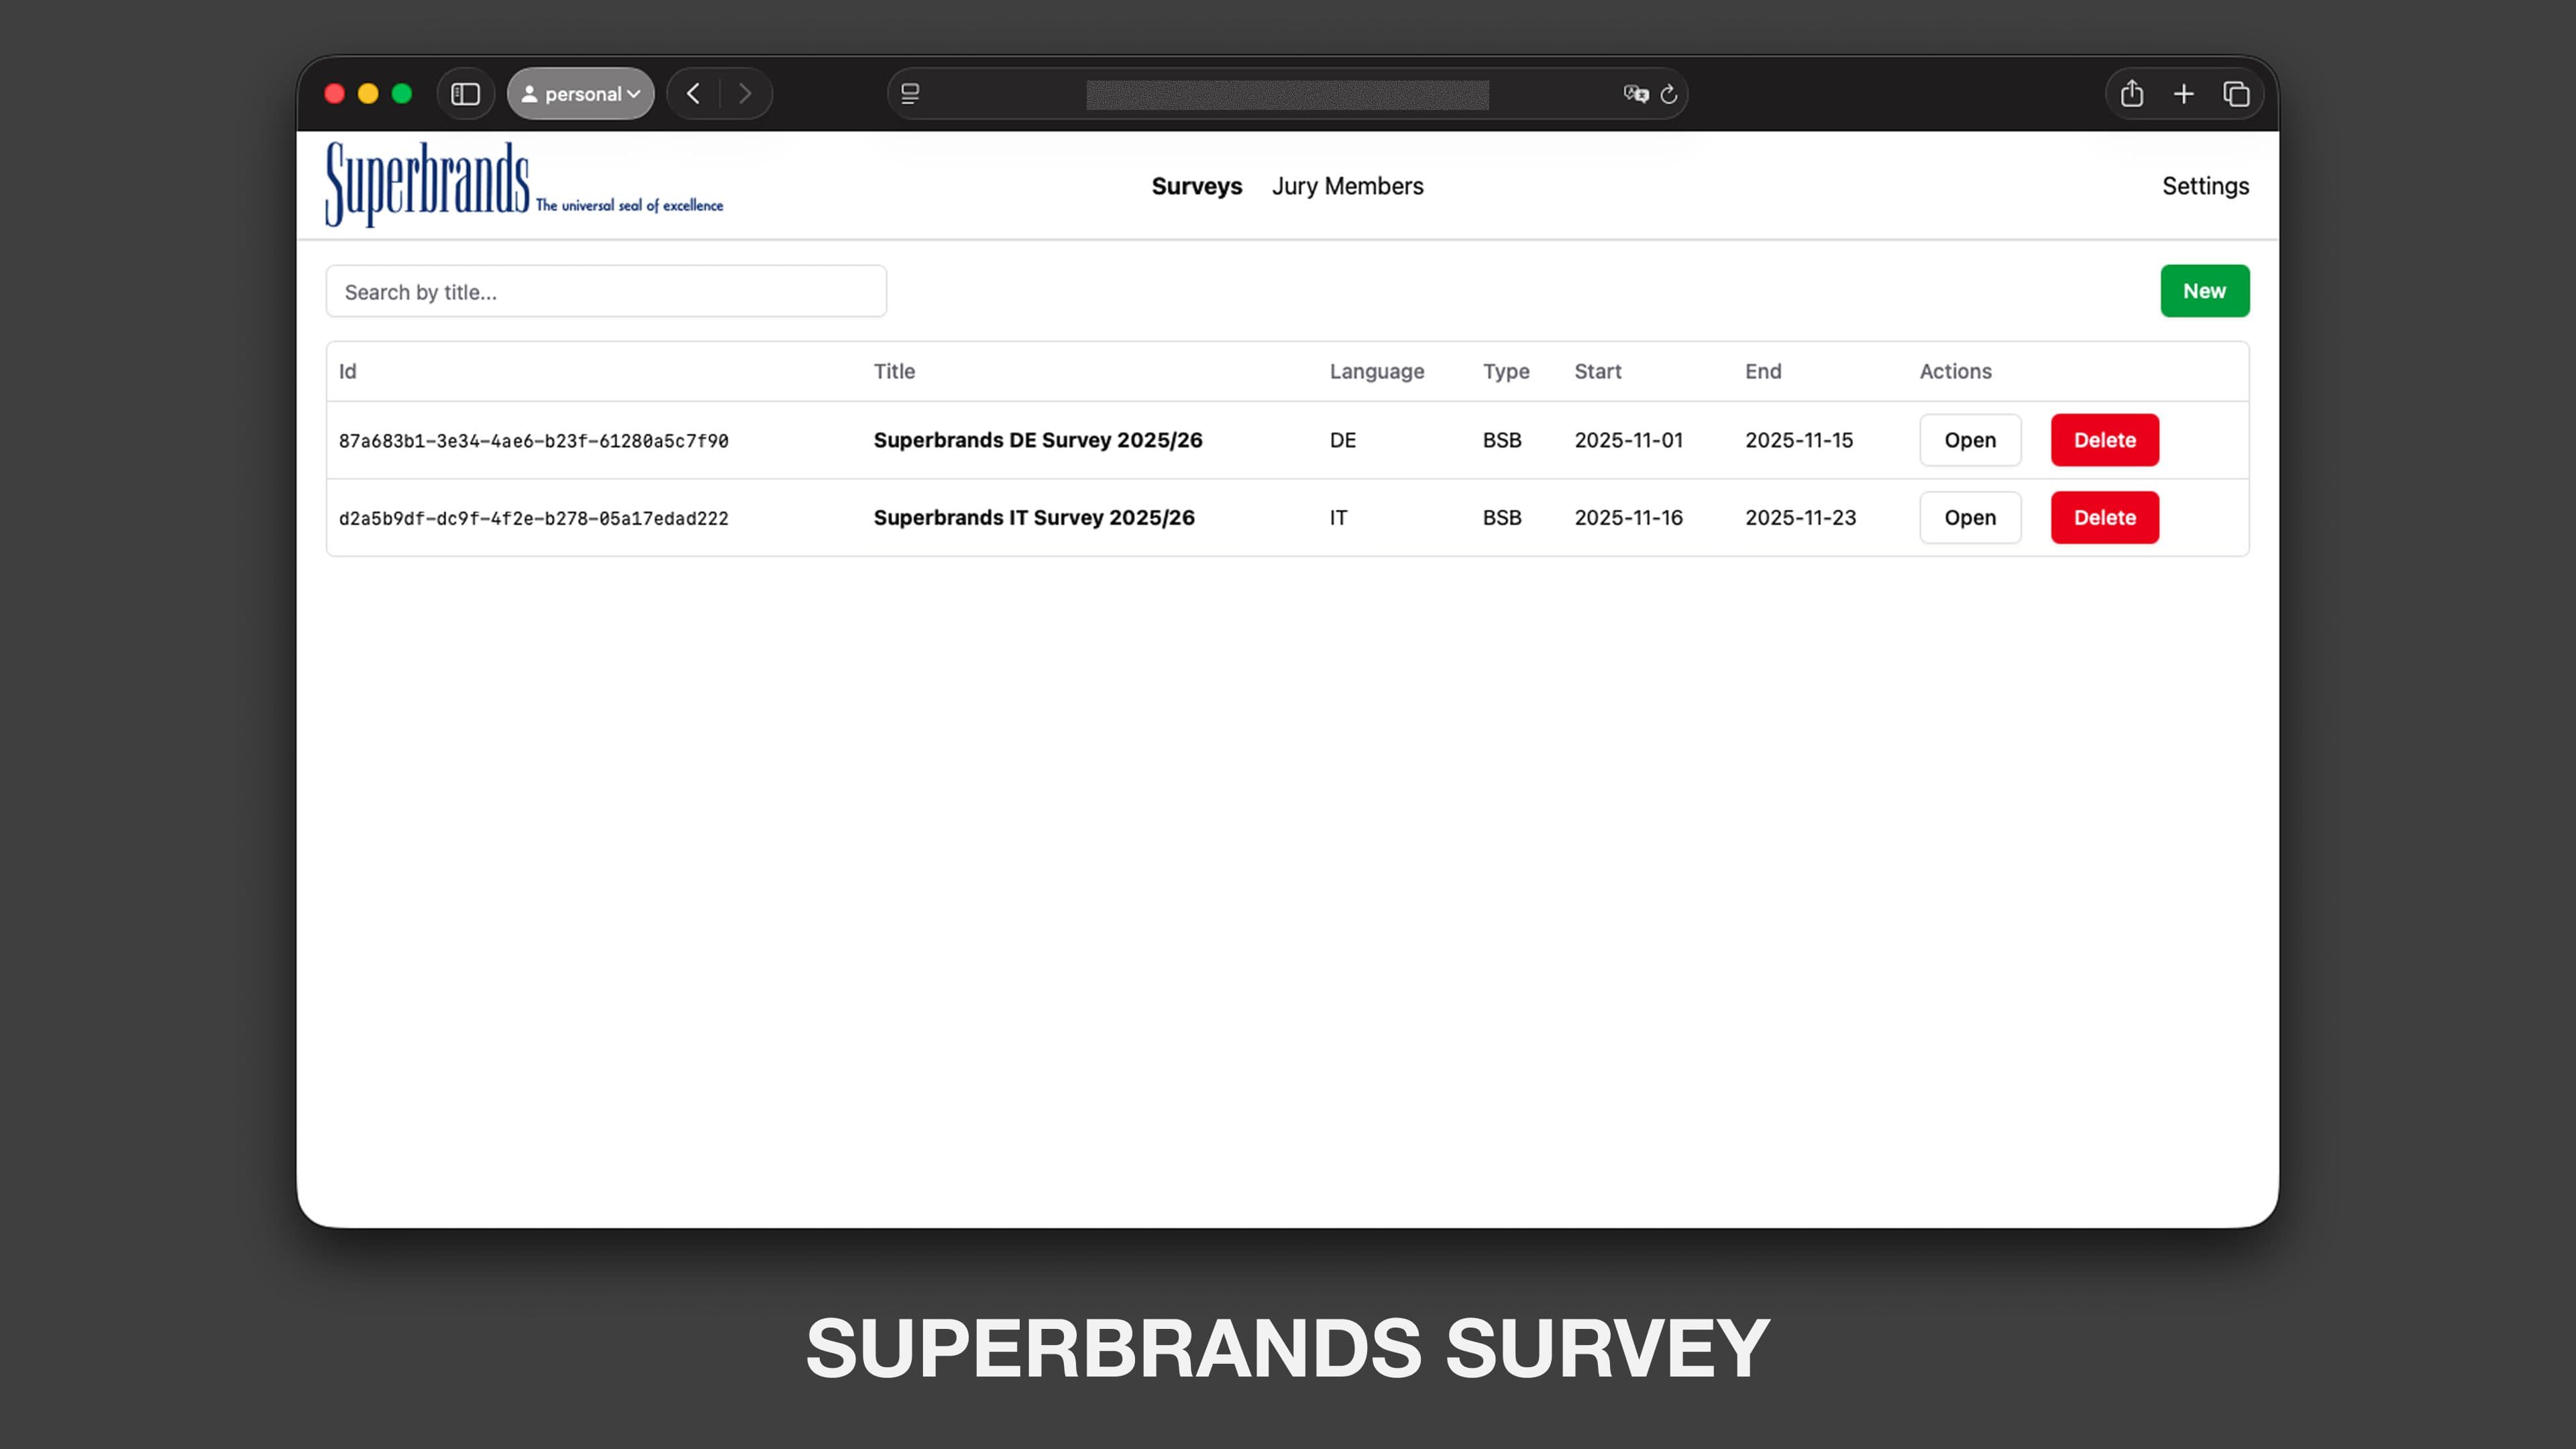This screenshot has width=2576, height=1449.
Task: Navigate back using the back arrow
Action: click(x=693, y=93)
